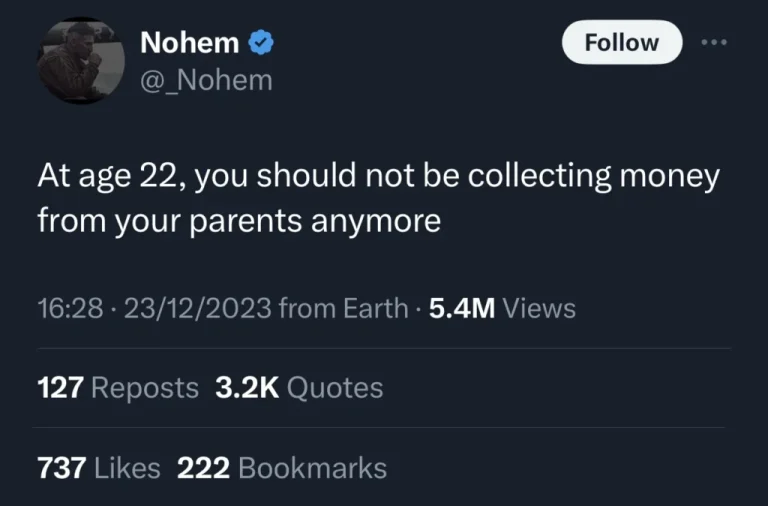Click Nohem's profile picture
Screen dimensions: 768x506
(81, 60)
